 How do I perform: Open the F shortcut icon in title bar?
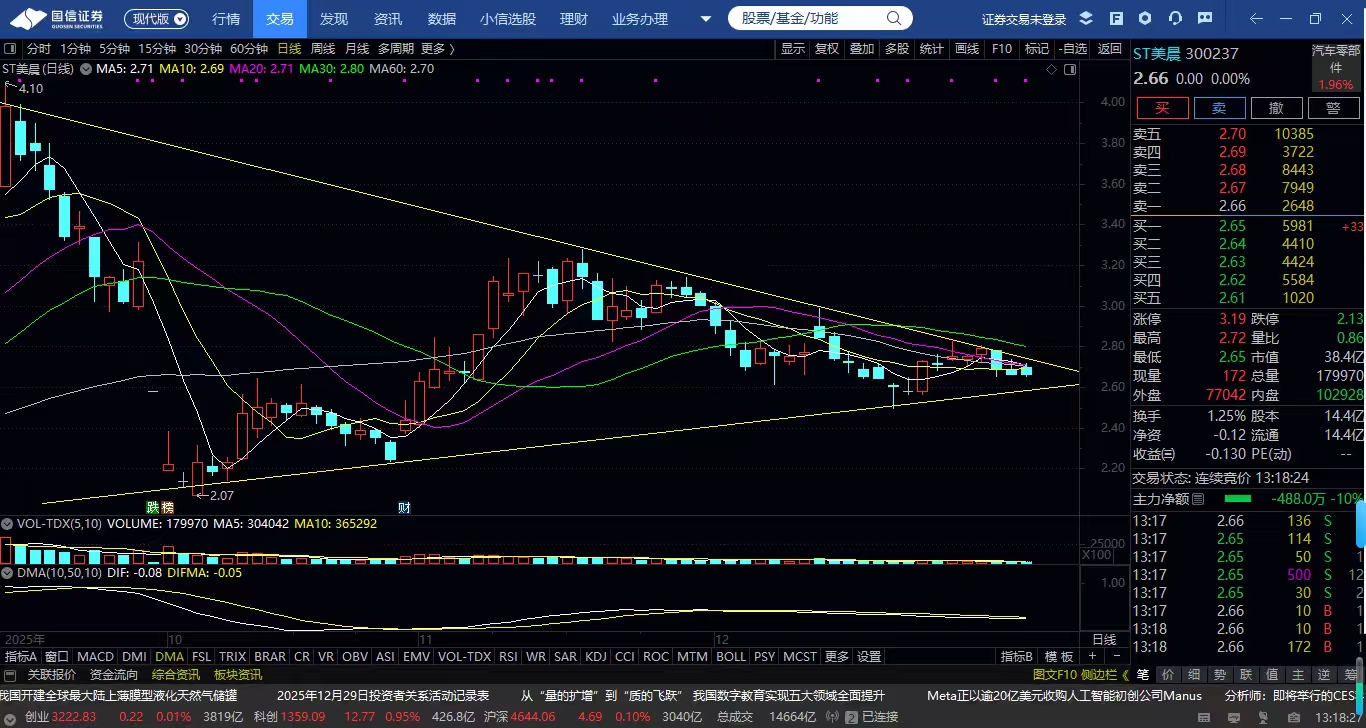(x=1116, y=18)
